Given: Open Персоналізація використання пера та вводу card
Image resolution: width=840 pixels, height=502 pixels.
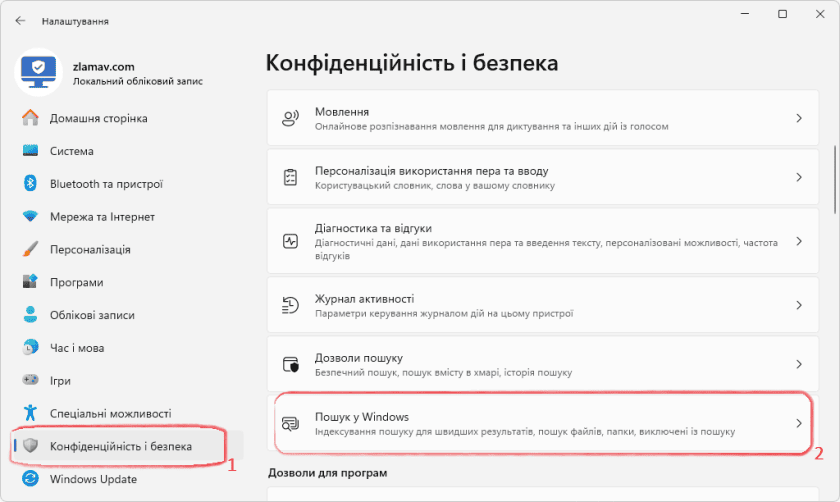Looking at the screenshot, I should pos(543,177).
